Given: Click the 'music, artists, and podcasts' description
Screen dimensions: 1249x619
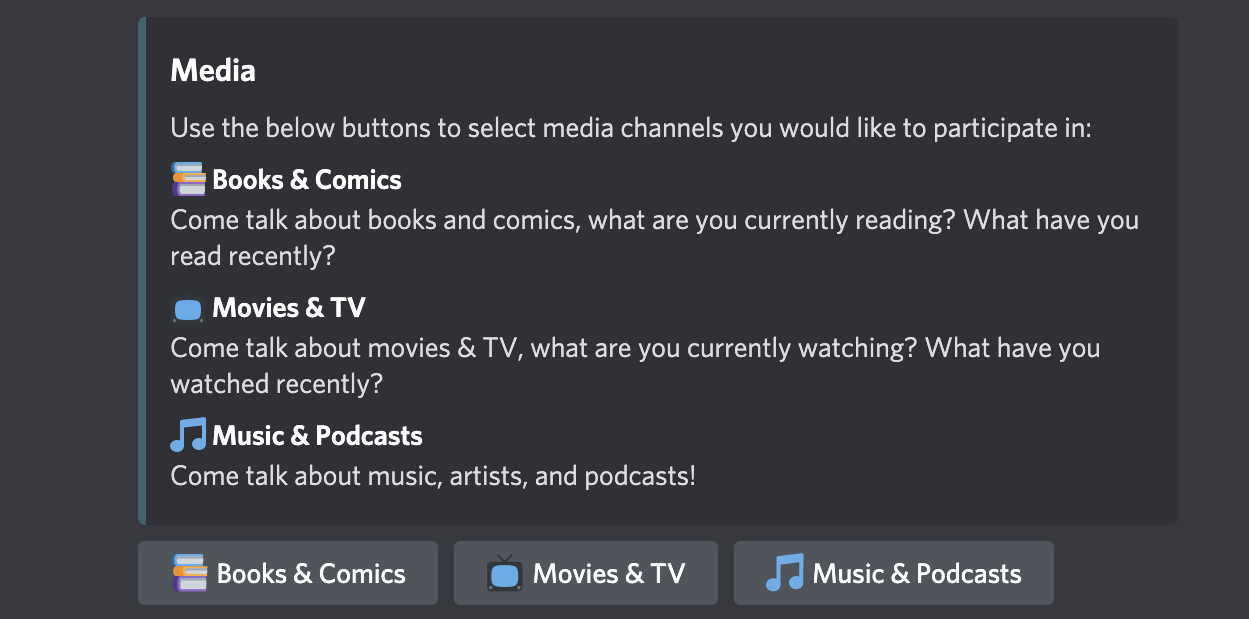Looking at the screenshot, I should (x=433, y=476).
